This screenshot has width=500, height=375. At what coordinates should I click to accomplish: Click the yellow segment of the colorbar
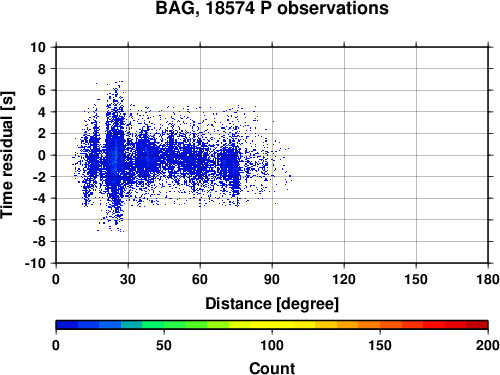272,325
